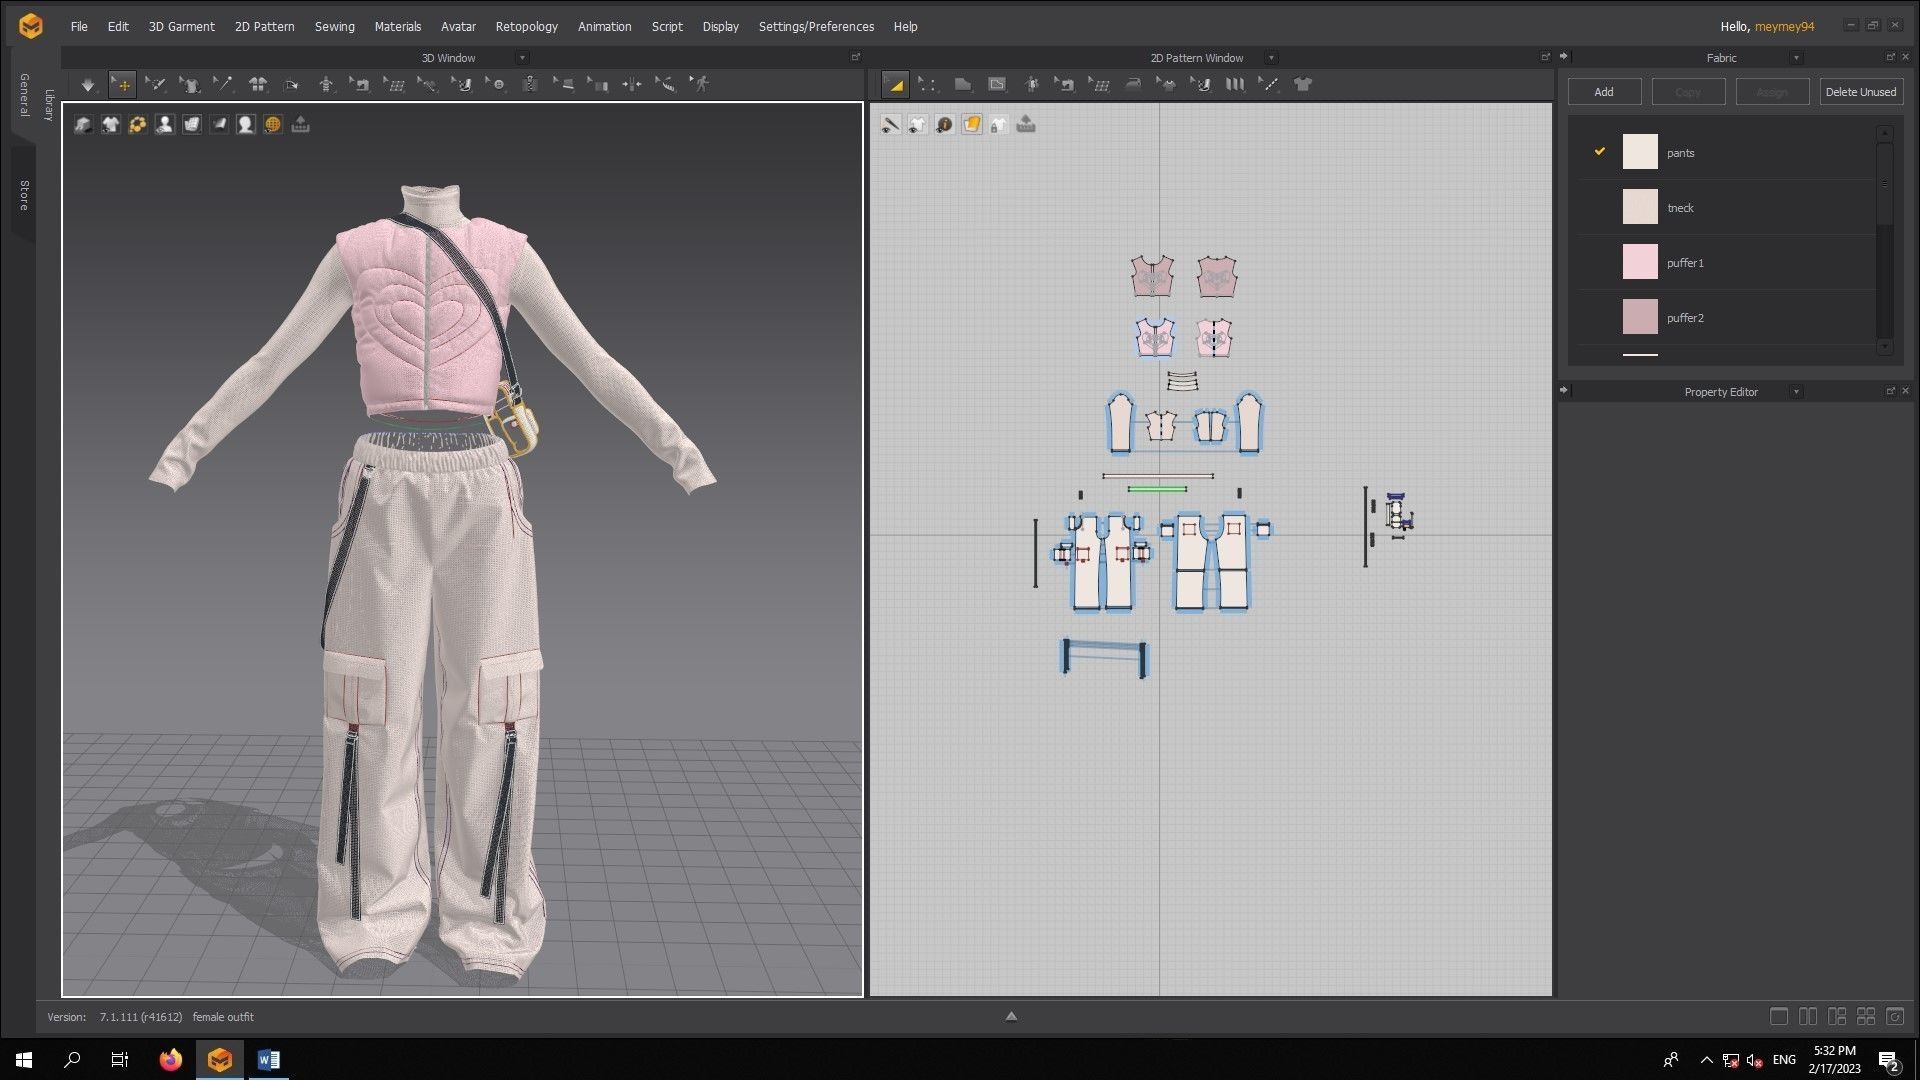Toggle pattern lock shirt icon in 2D window
This screenshot has height=1080, width=1920.
[x=998, y=124]
